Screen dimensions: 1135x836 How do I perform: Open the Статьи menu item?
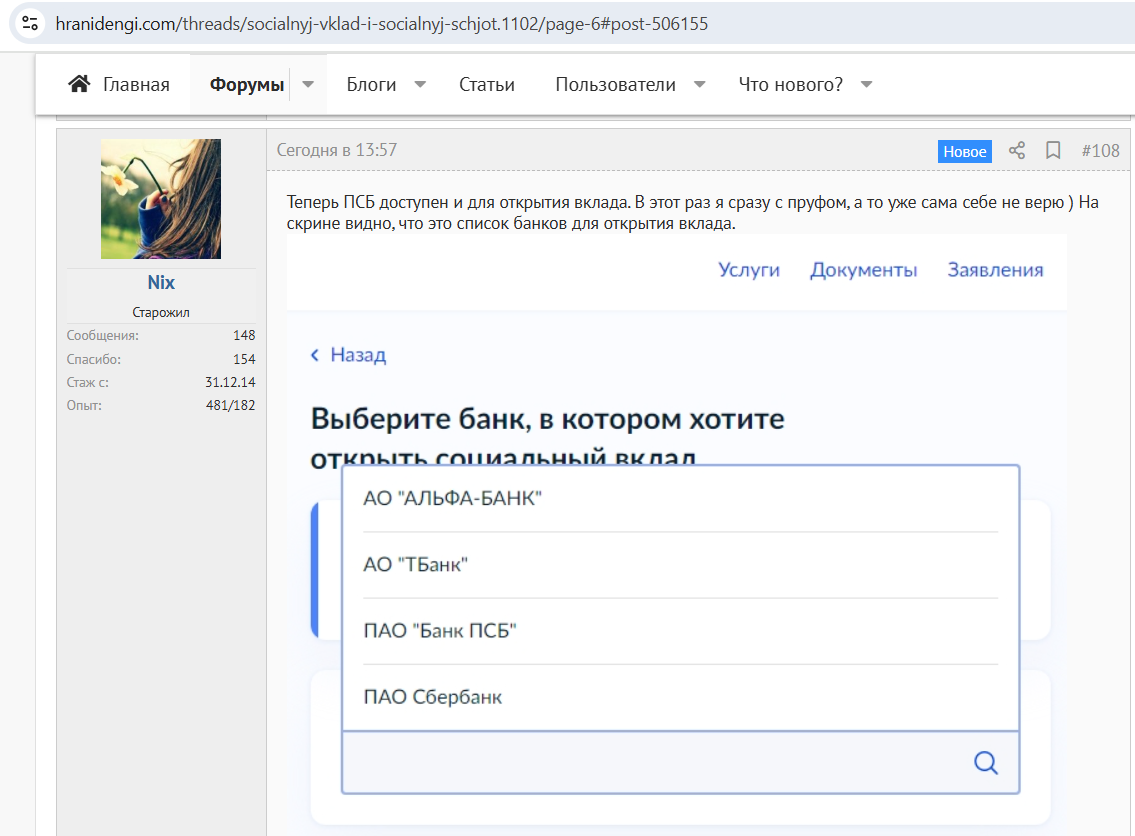click(x=486, y=85)
